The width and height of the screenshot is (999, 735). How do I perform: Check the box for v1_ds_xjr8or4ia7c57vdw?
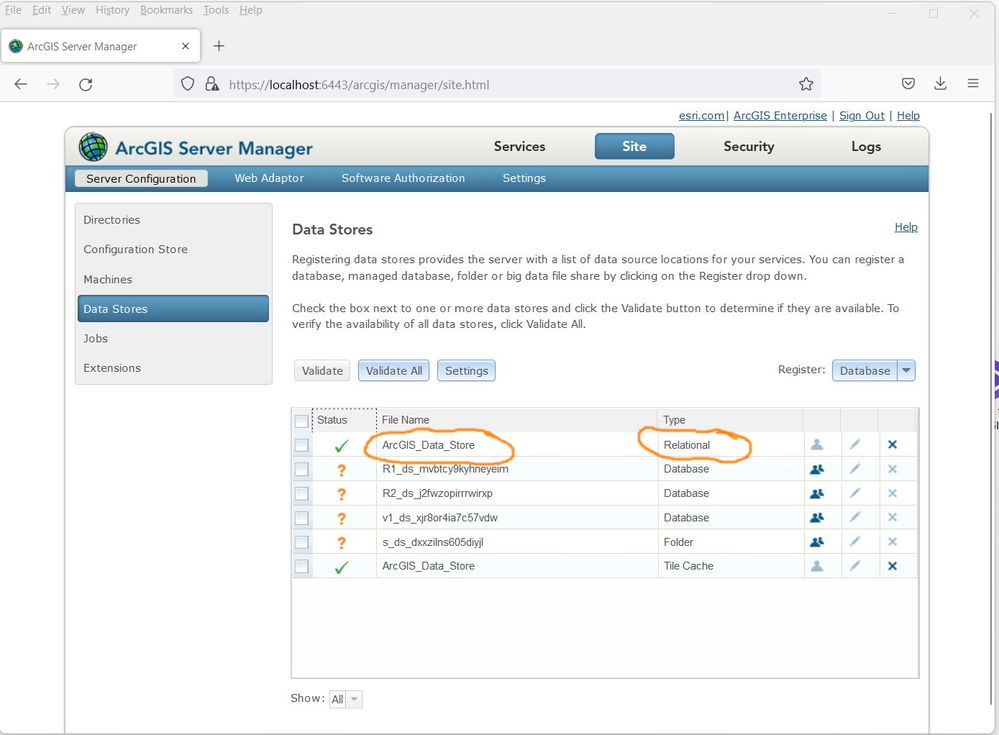302,518
